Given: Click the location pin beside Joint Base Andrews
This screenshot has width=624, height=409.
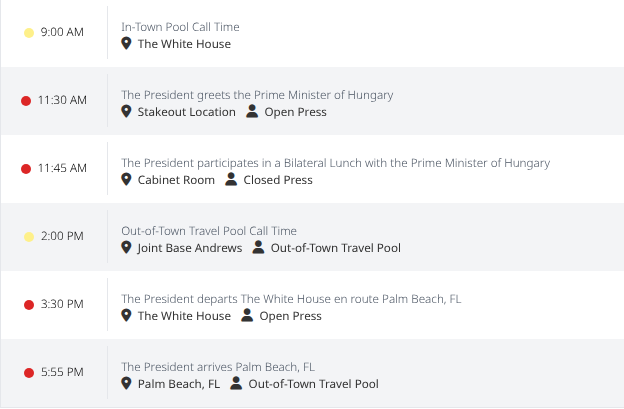Looking at the screenshot, I should pos(127,248).
